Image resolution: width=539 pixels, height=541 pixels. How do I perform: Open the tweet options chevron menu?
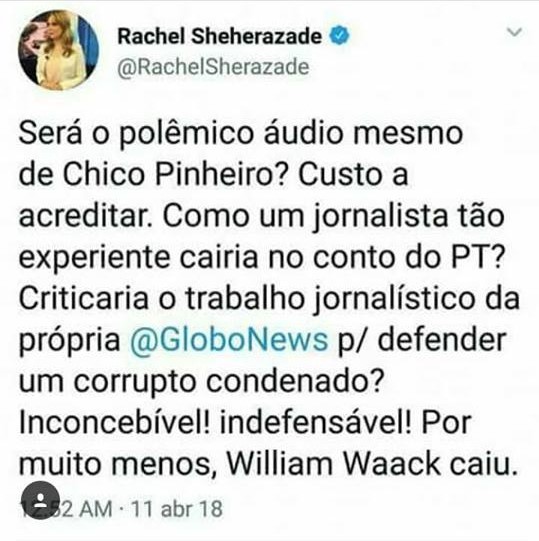click(514, 32)
